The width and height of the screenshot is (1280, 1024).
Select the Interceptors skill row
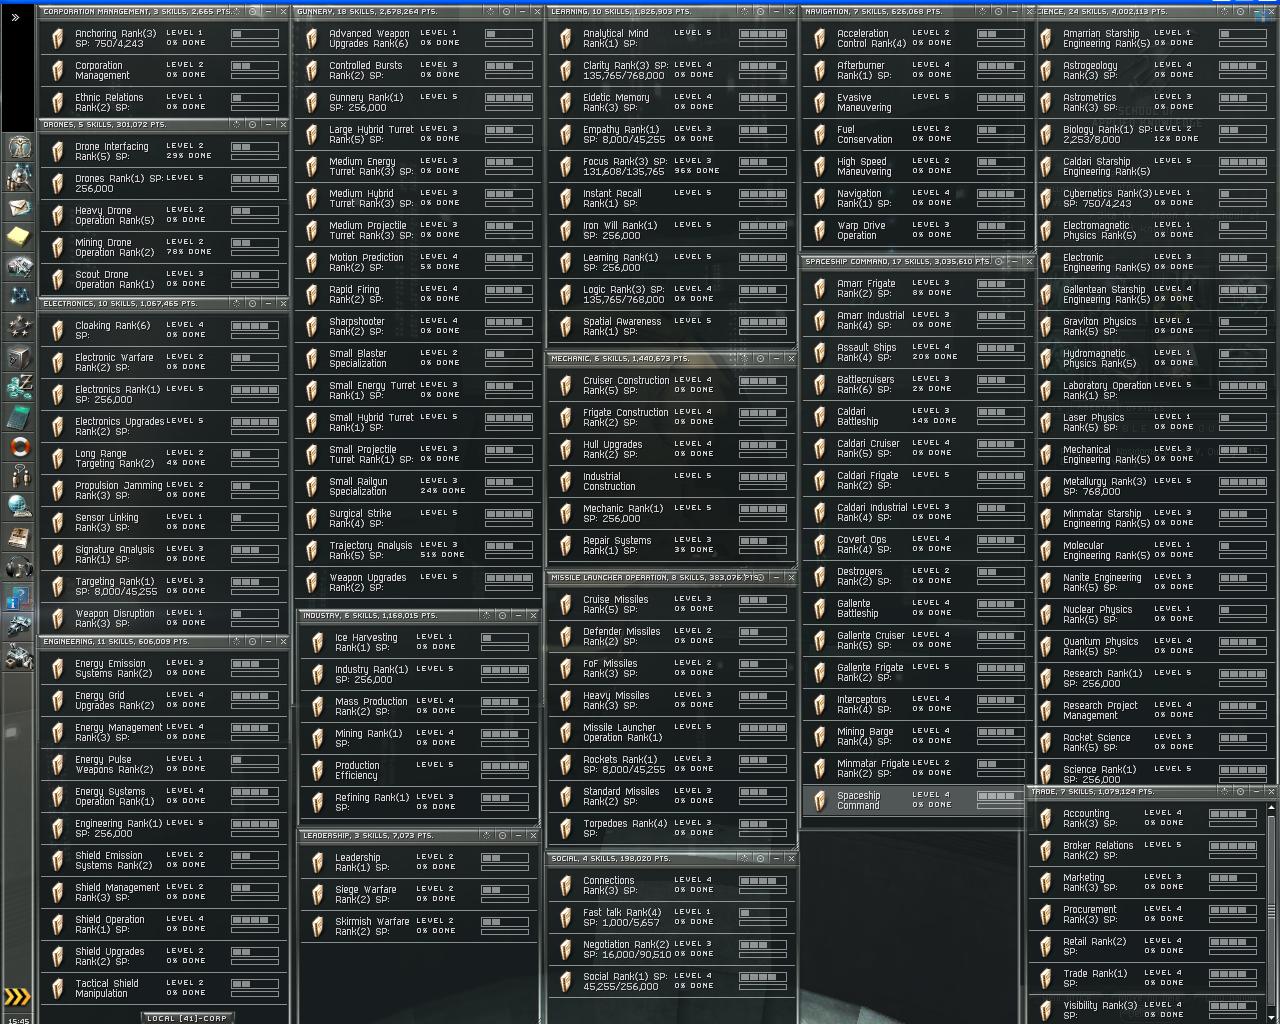[918, 705]
